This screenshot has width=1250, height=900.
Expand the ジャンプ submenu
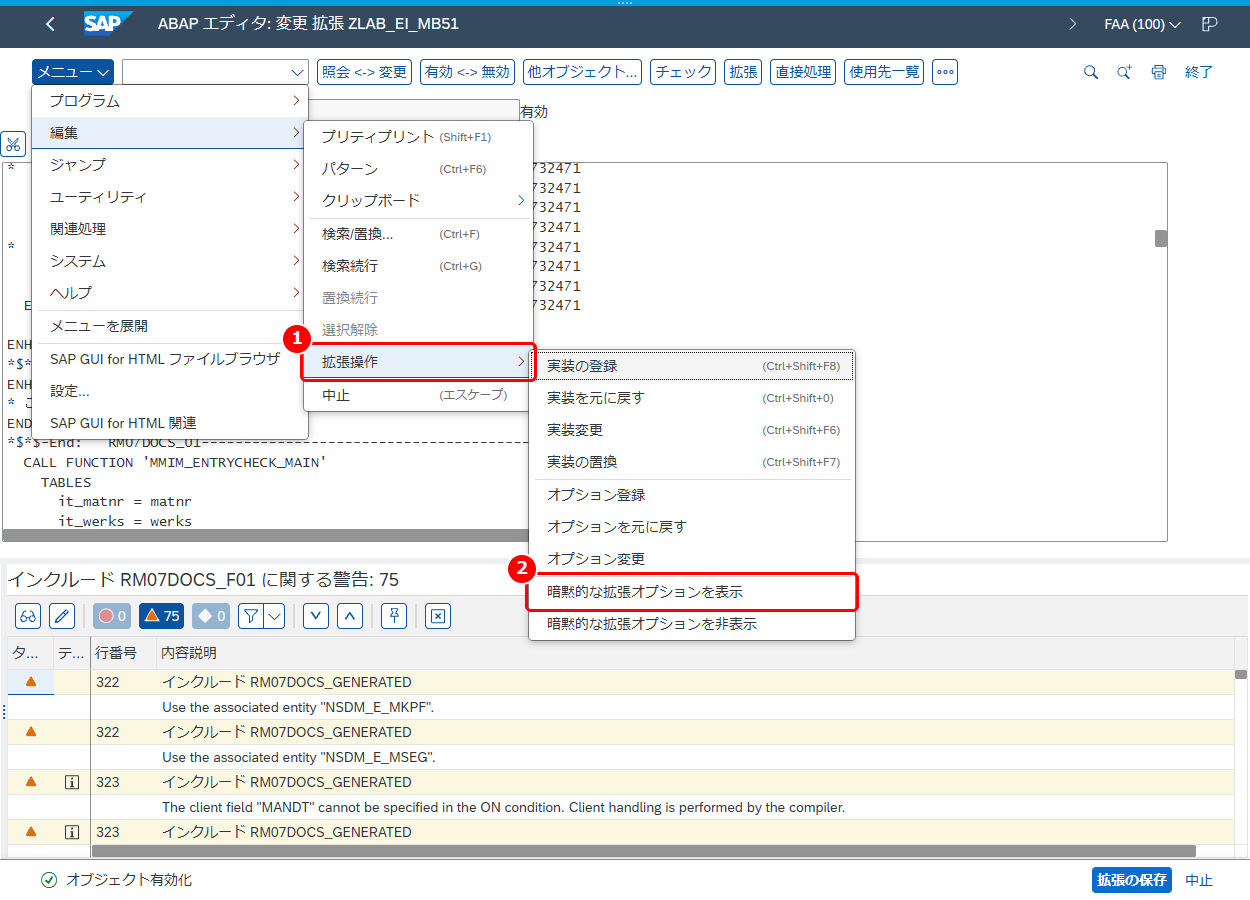[170, 165]
